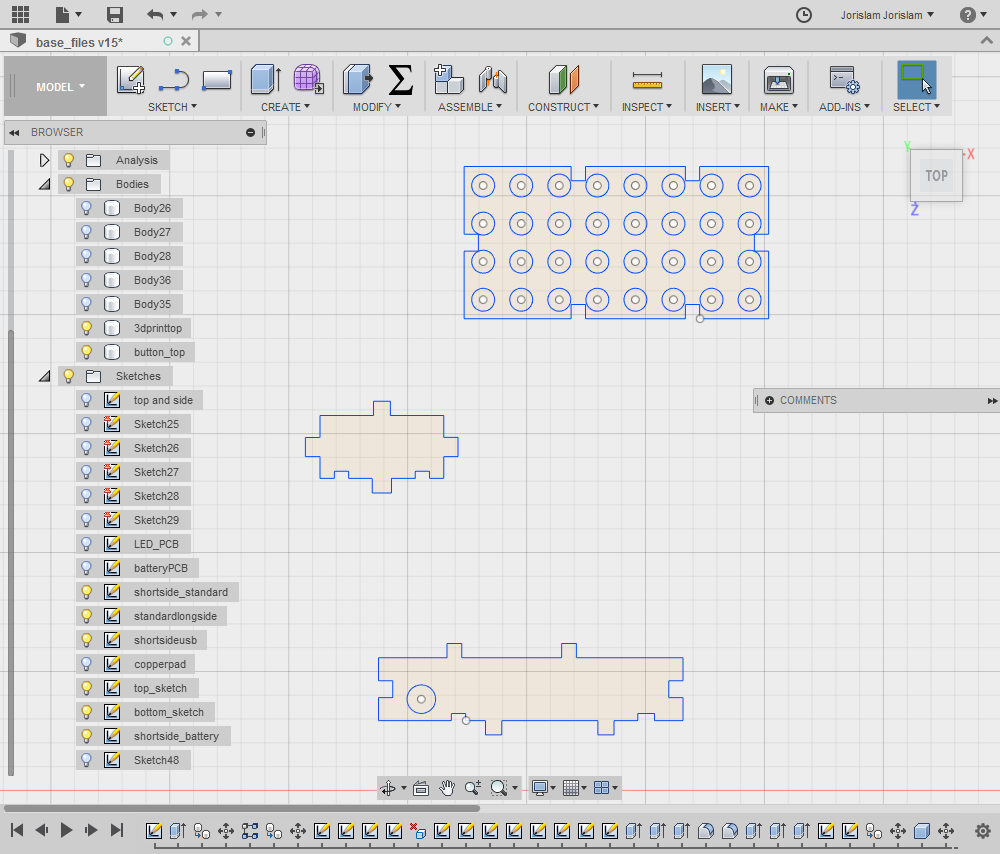This screenshot has height=854, width=1000.
Task: Hide the shortside_standard sketch
Action: point(87,592)
